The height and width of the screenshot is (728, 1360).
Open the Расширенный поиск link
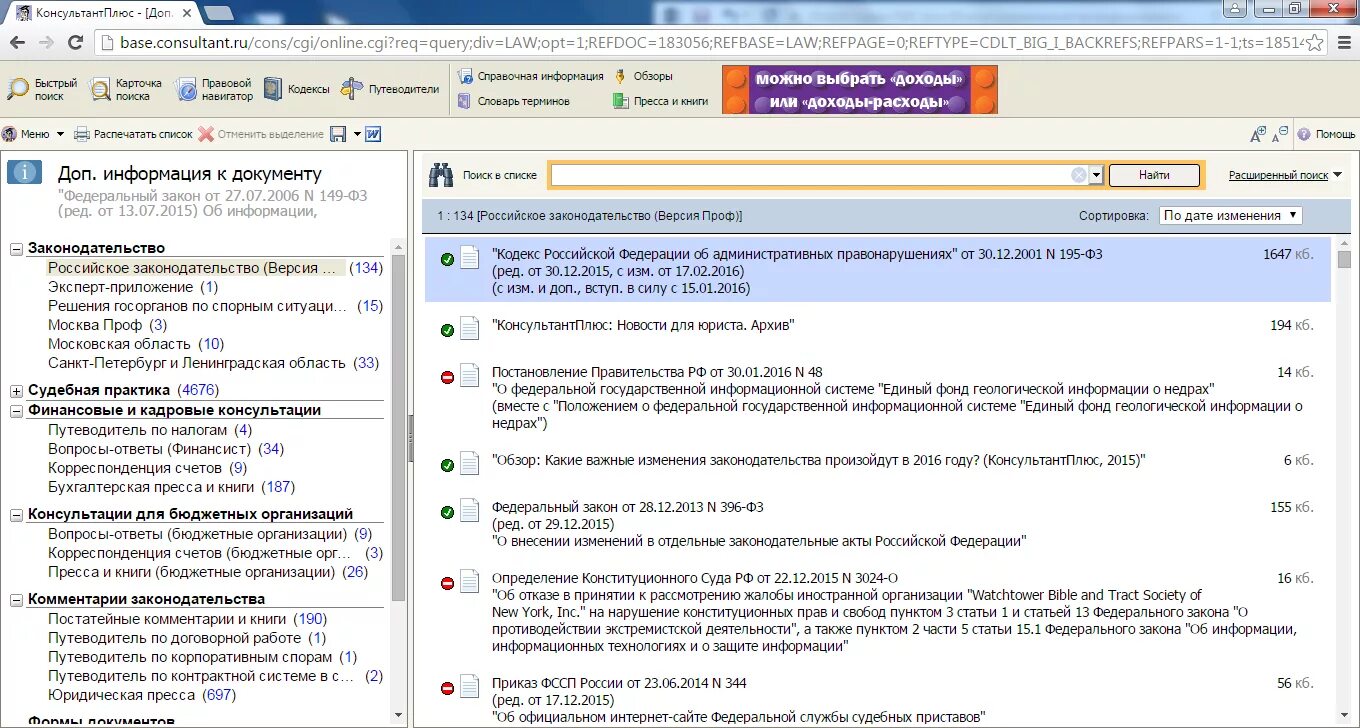[1278, 175]
